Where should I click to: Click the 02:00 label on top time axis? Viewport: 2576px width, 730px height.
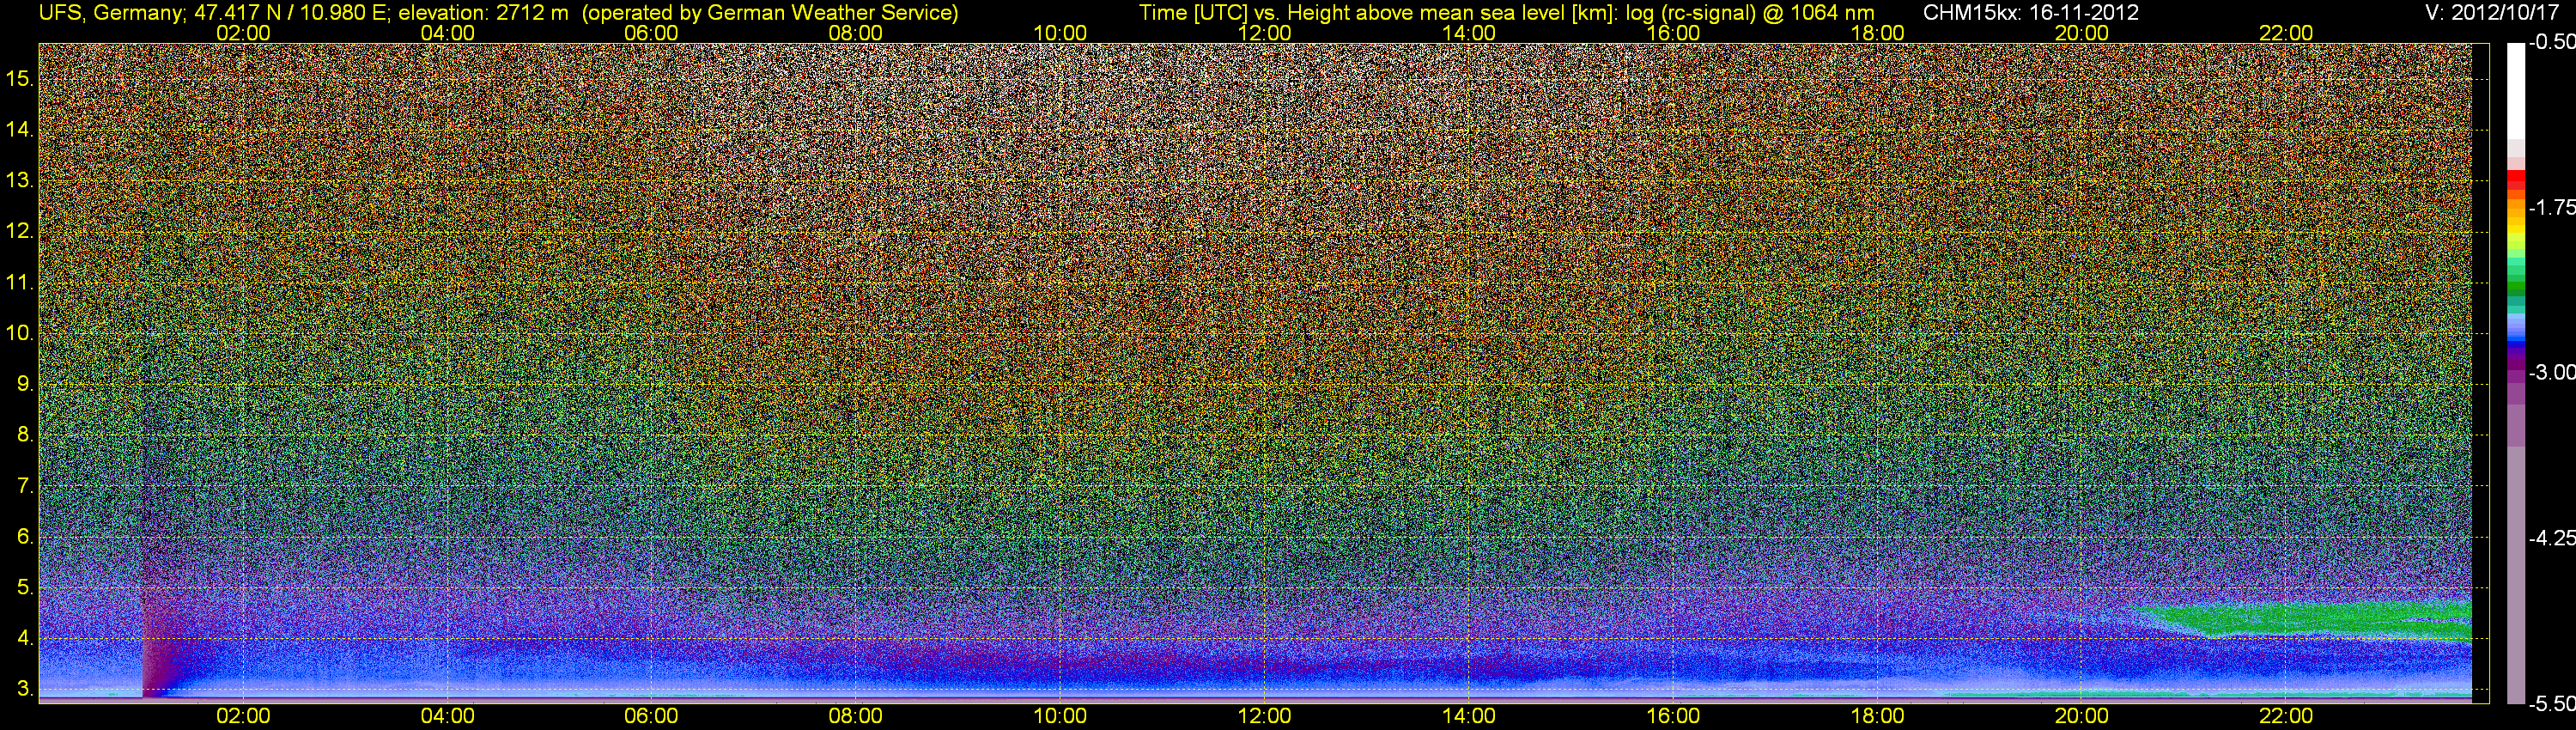coord(243,32)
